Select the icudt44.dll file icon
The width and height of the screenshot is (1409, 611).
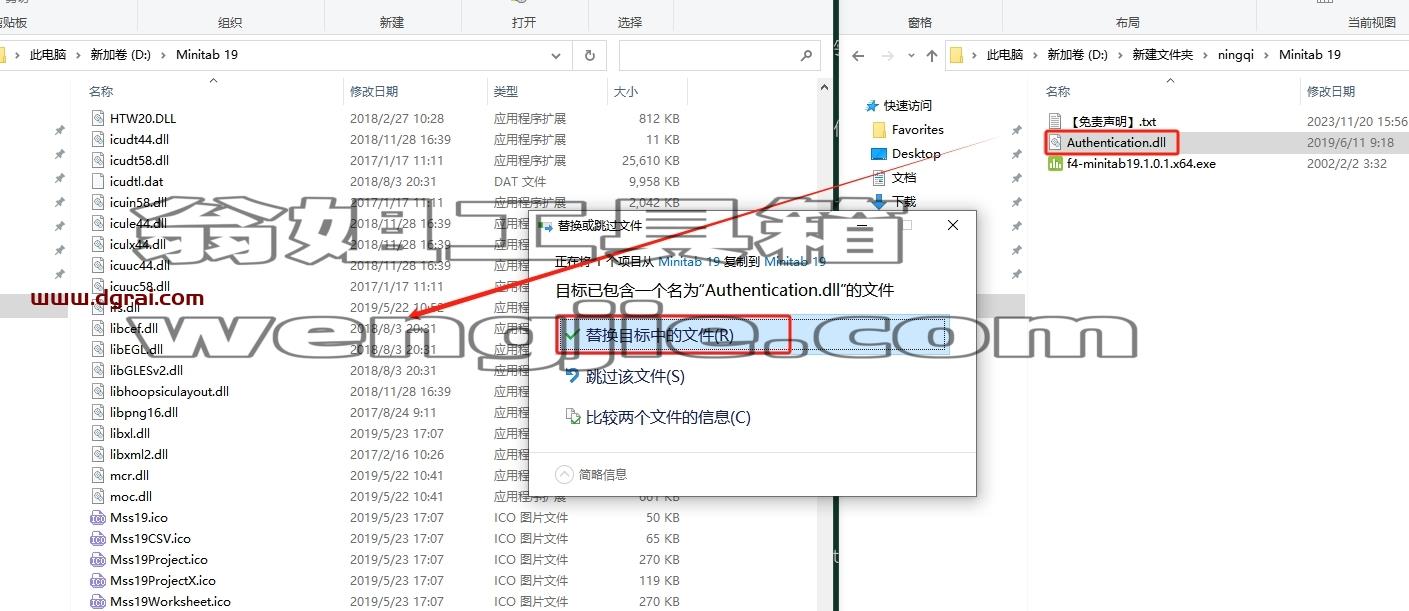click(97, 139)
